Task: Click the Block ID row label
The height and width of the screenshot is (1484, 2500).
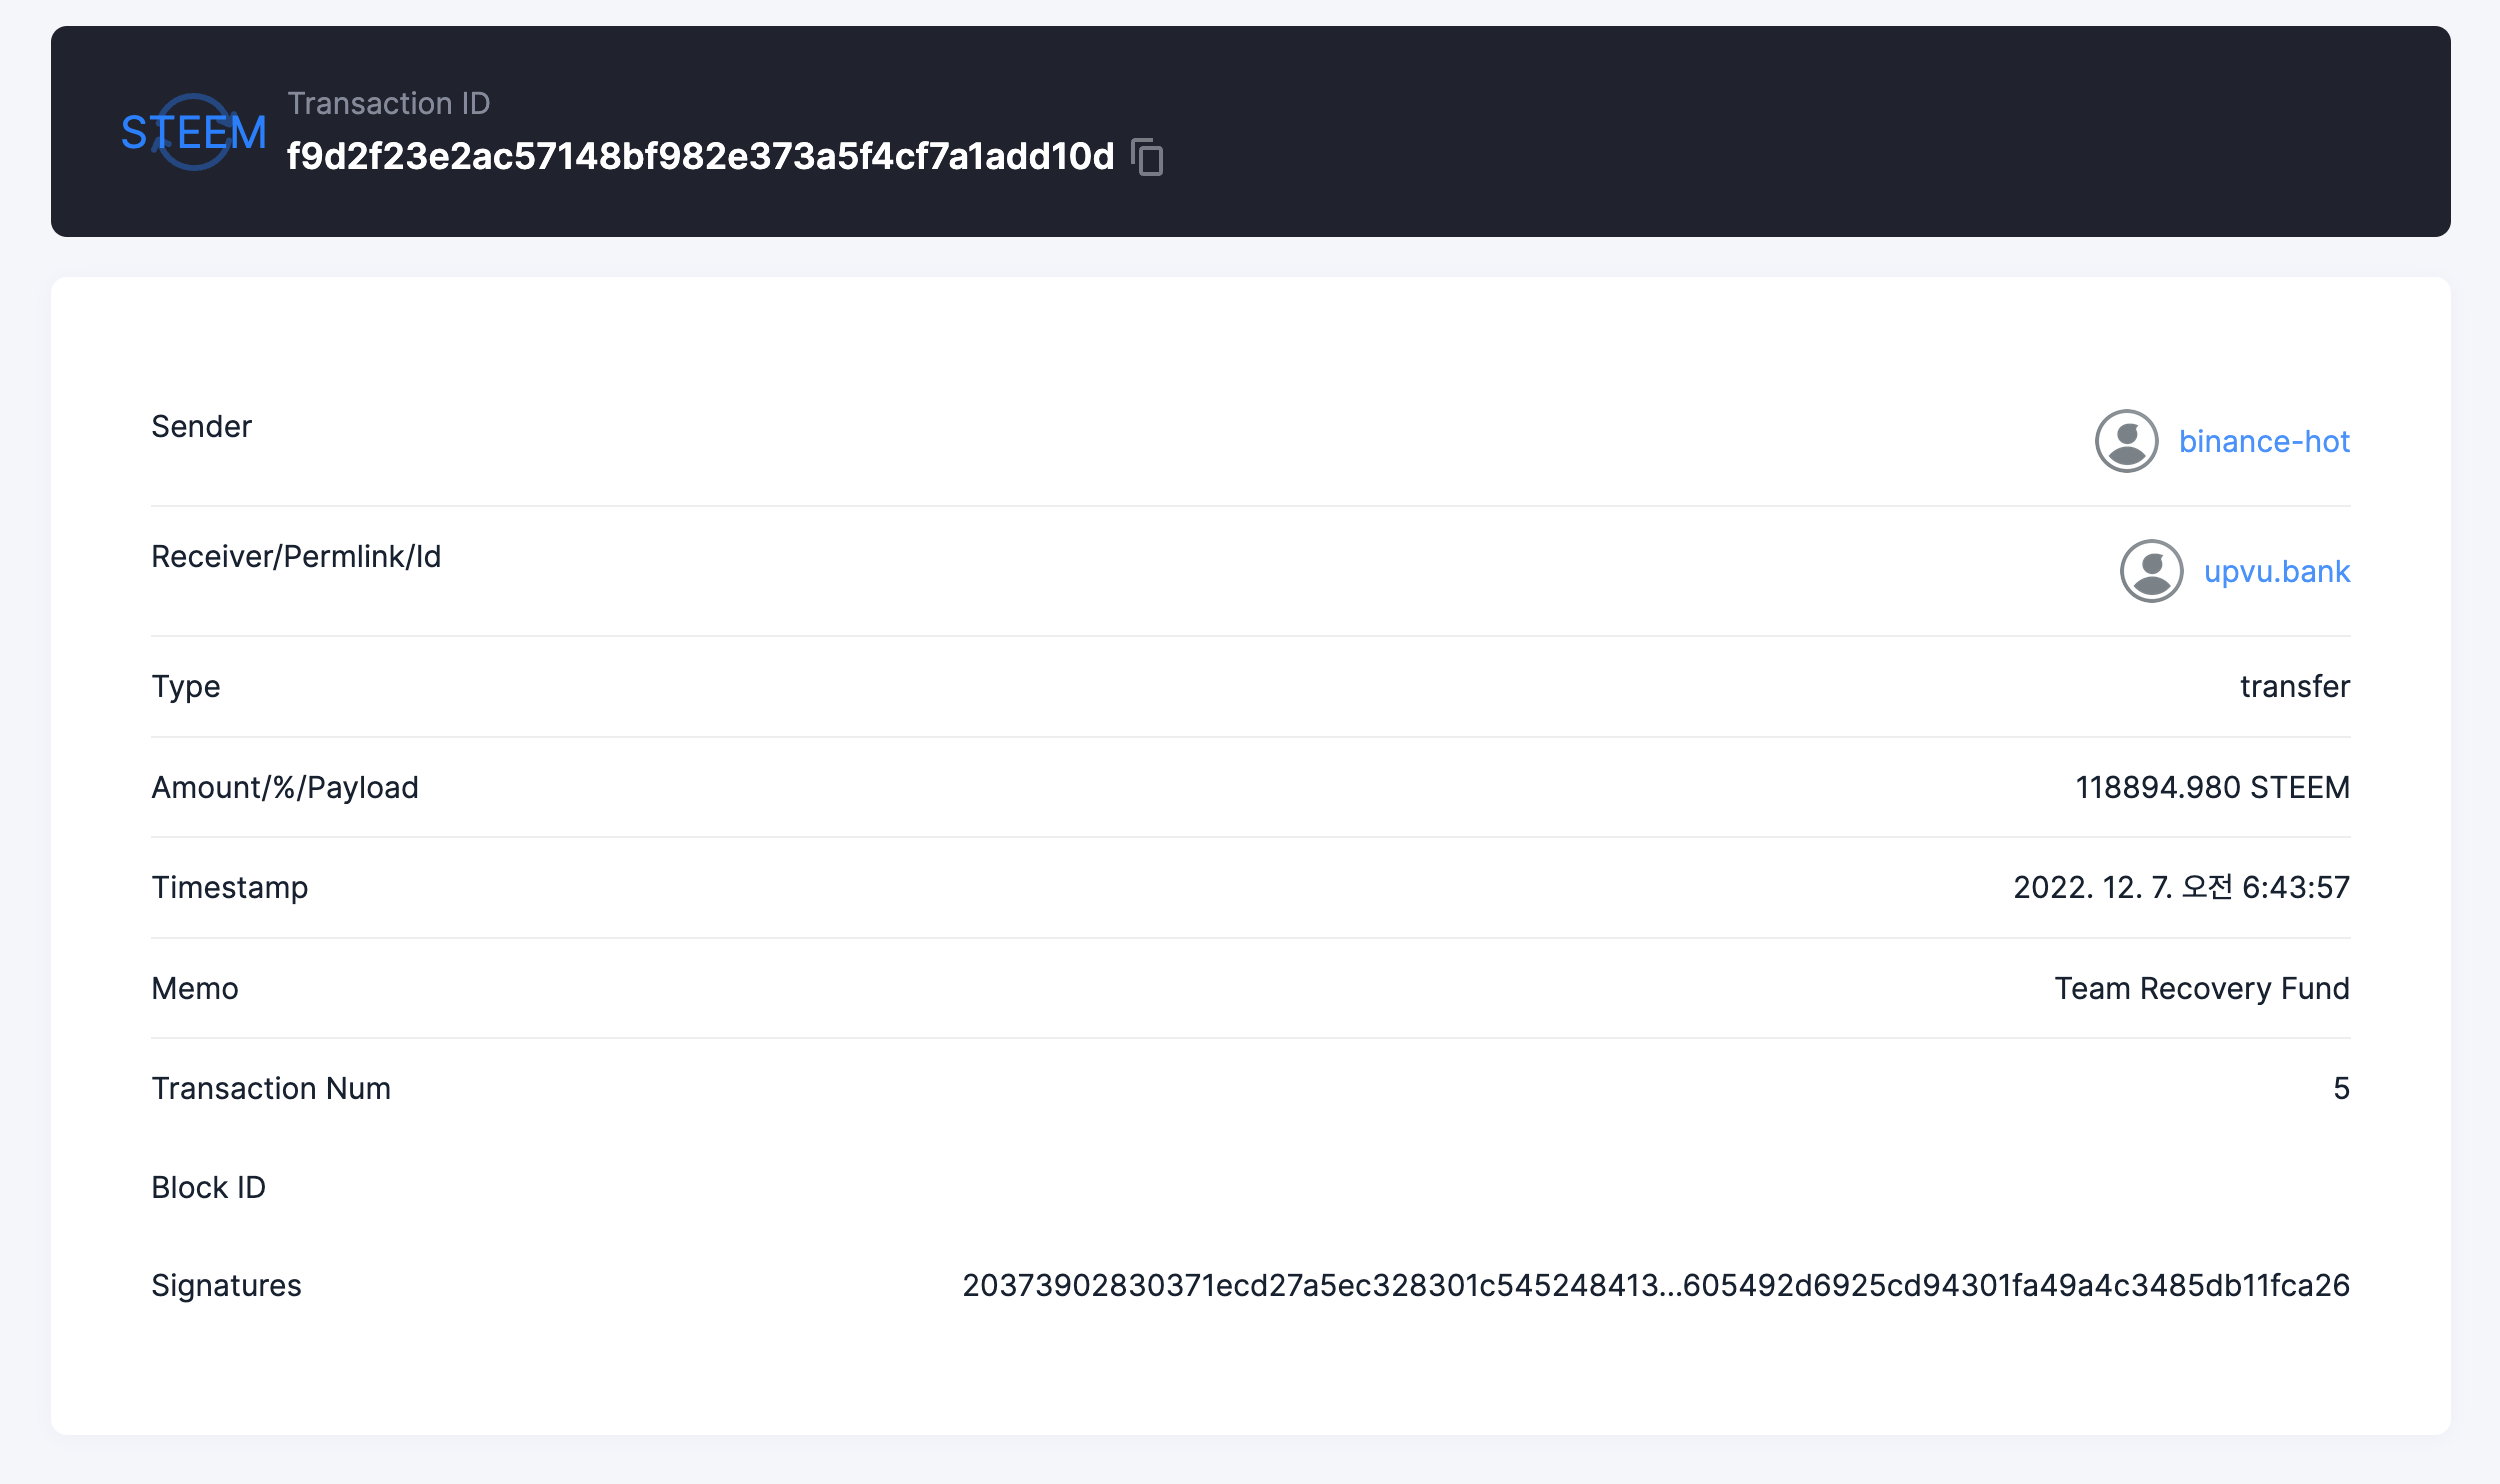Action: pos(208,1188)
